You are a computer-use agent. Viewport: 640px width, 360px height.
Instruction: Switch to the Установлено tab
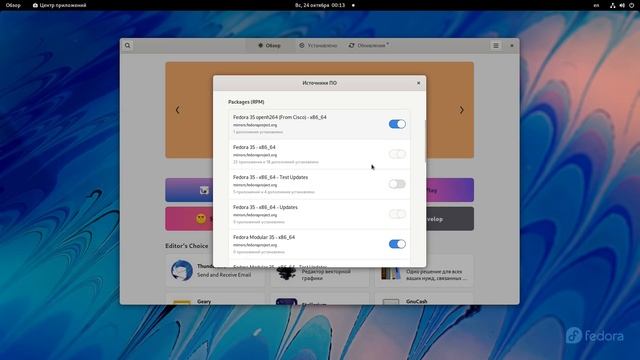[318, 46]
